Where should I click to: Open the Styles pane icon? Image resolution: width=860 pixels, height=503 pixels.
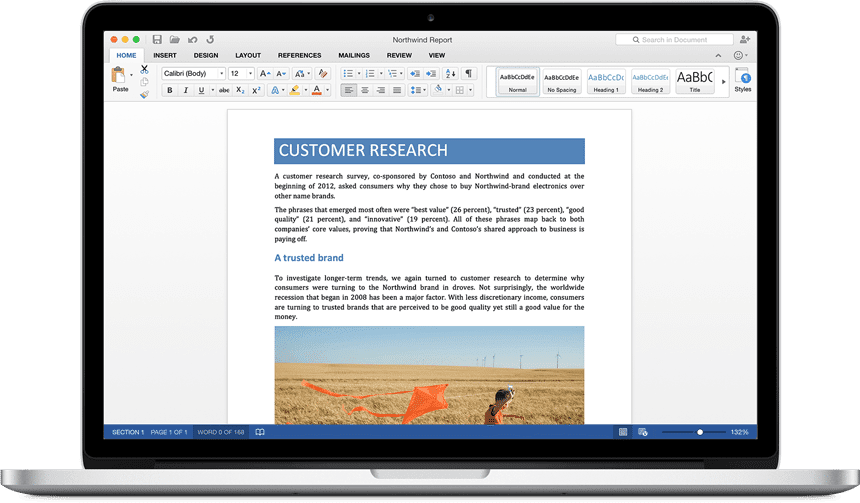click(x=742, y=79)
